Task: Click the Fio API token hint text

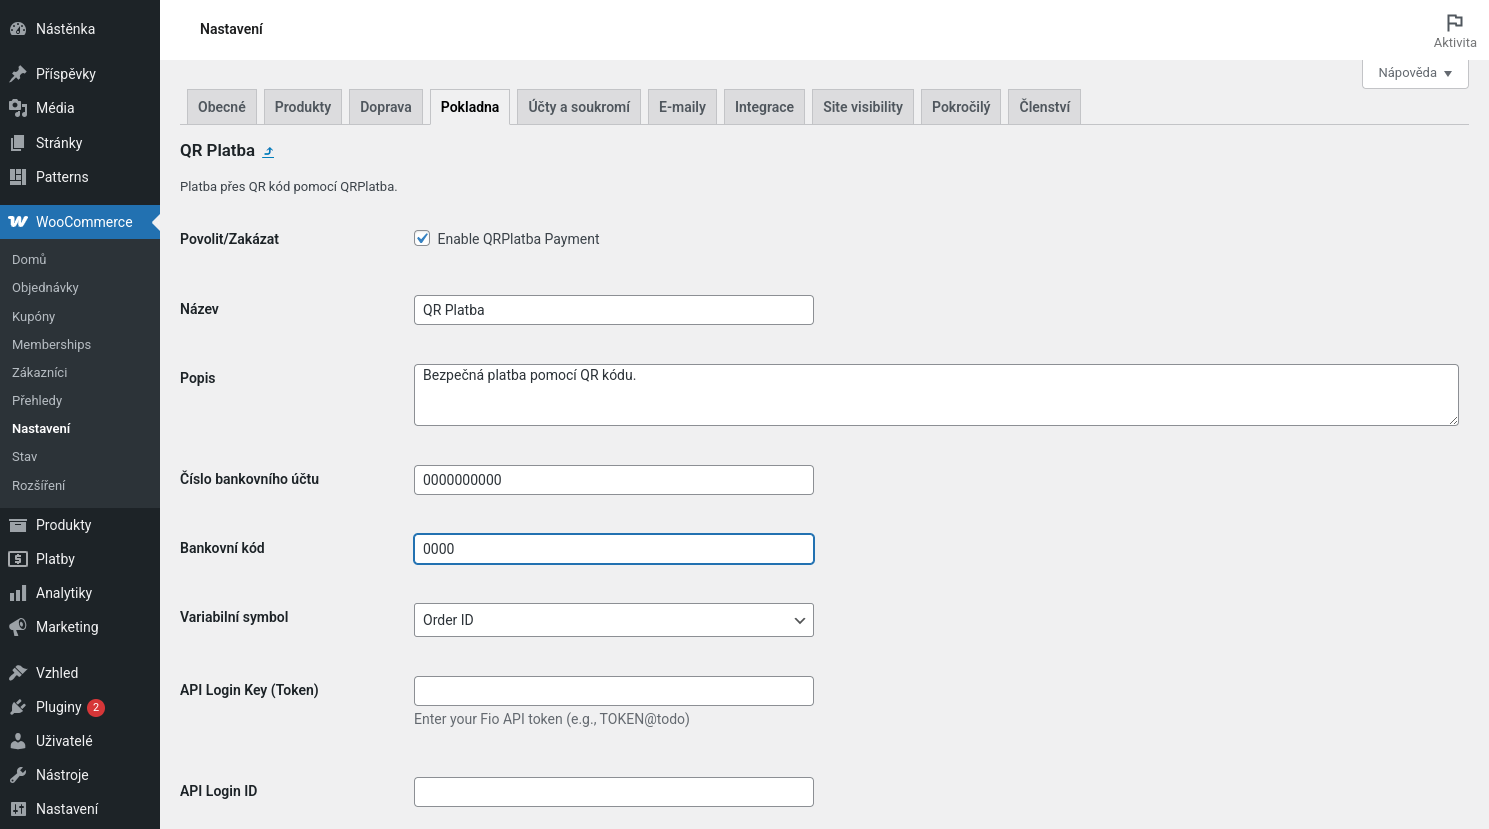Action: [552, 719]
